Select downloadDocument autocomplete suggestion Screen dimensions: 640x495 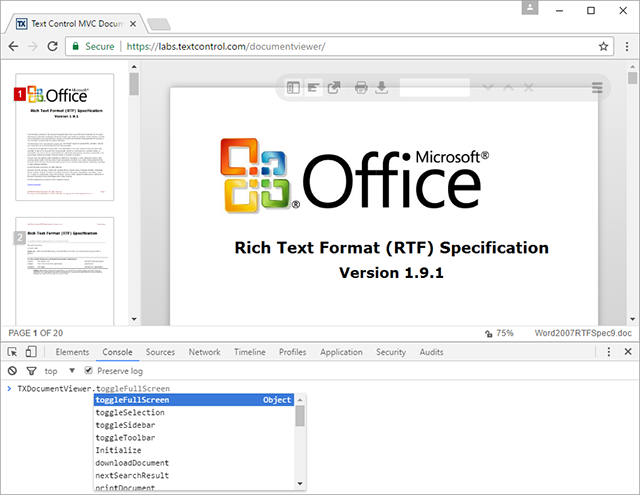(x=194, y=463)
